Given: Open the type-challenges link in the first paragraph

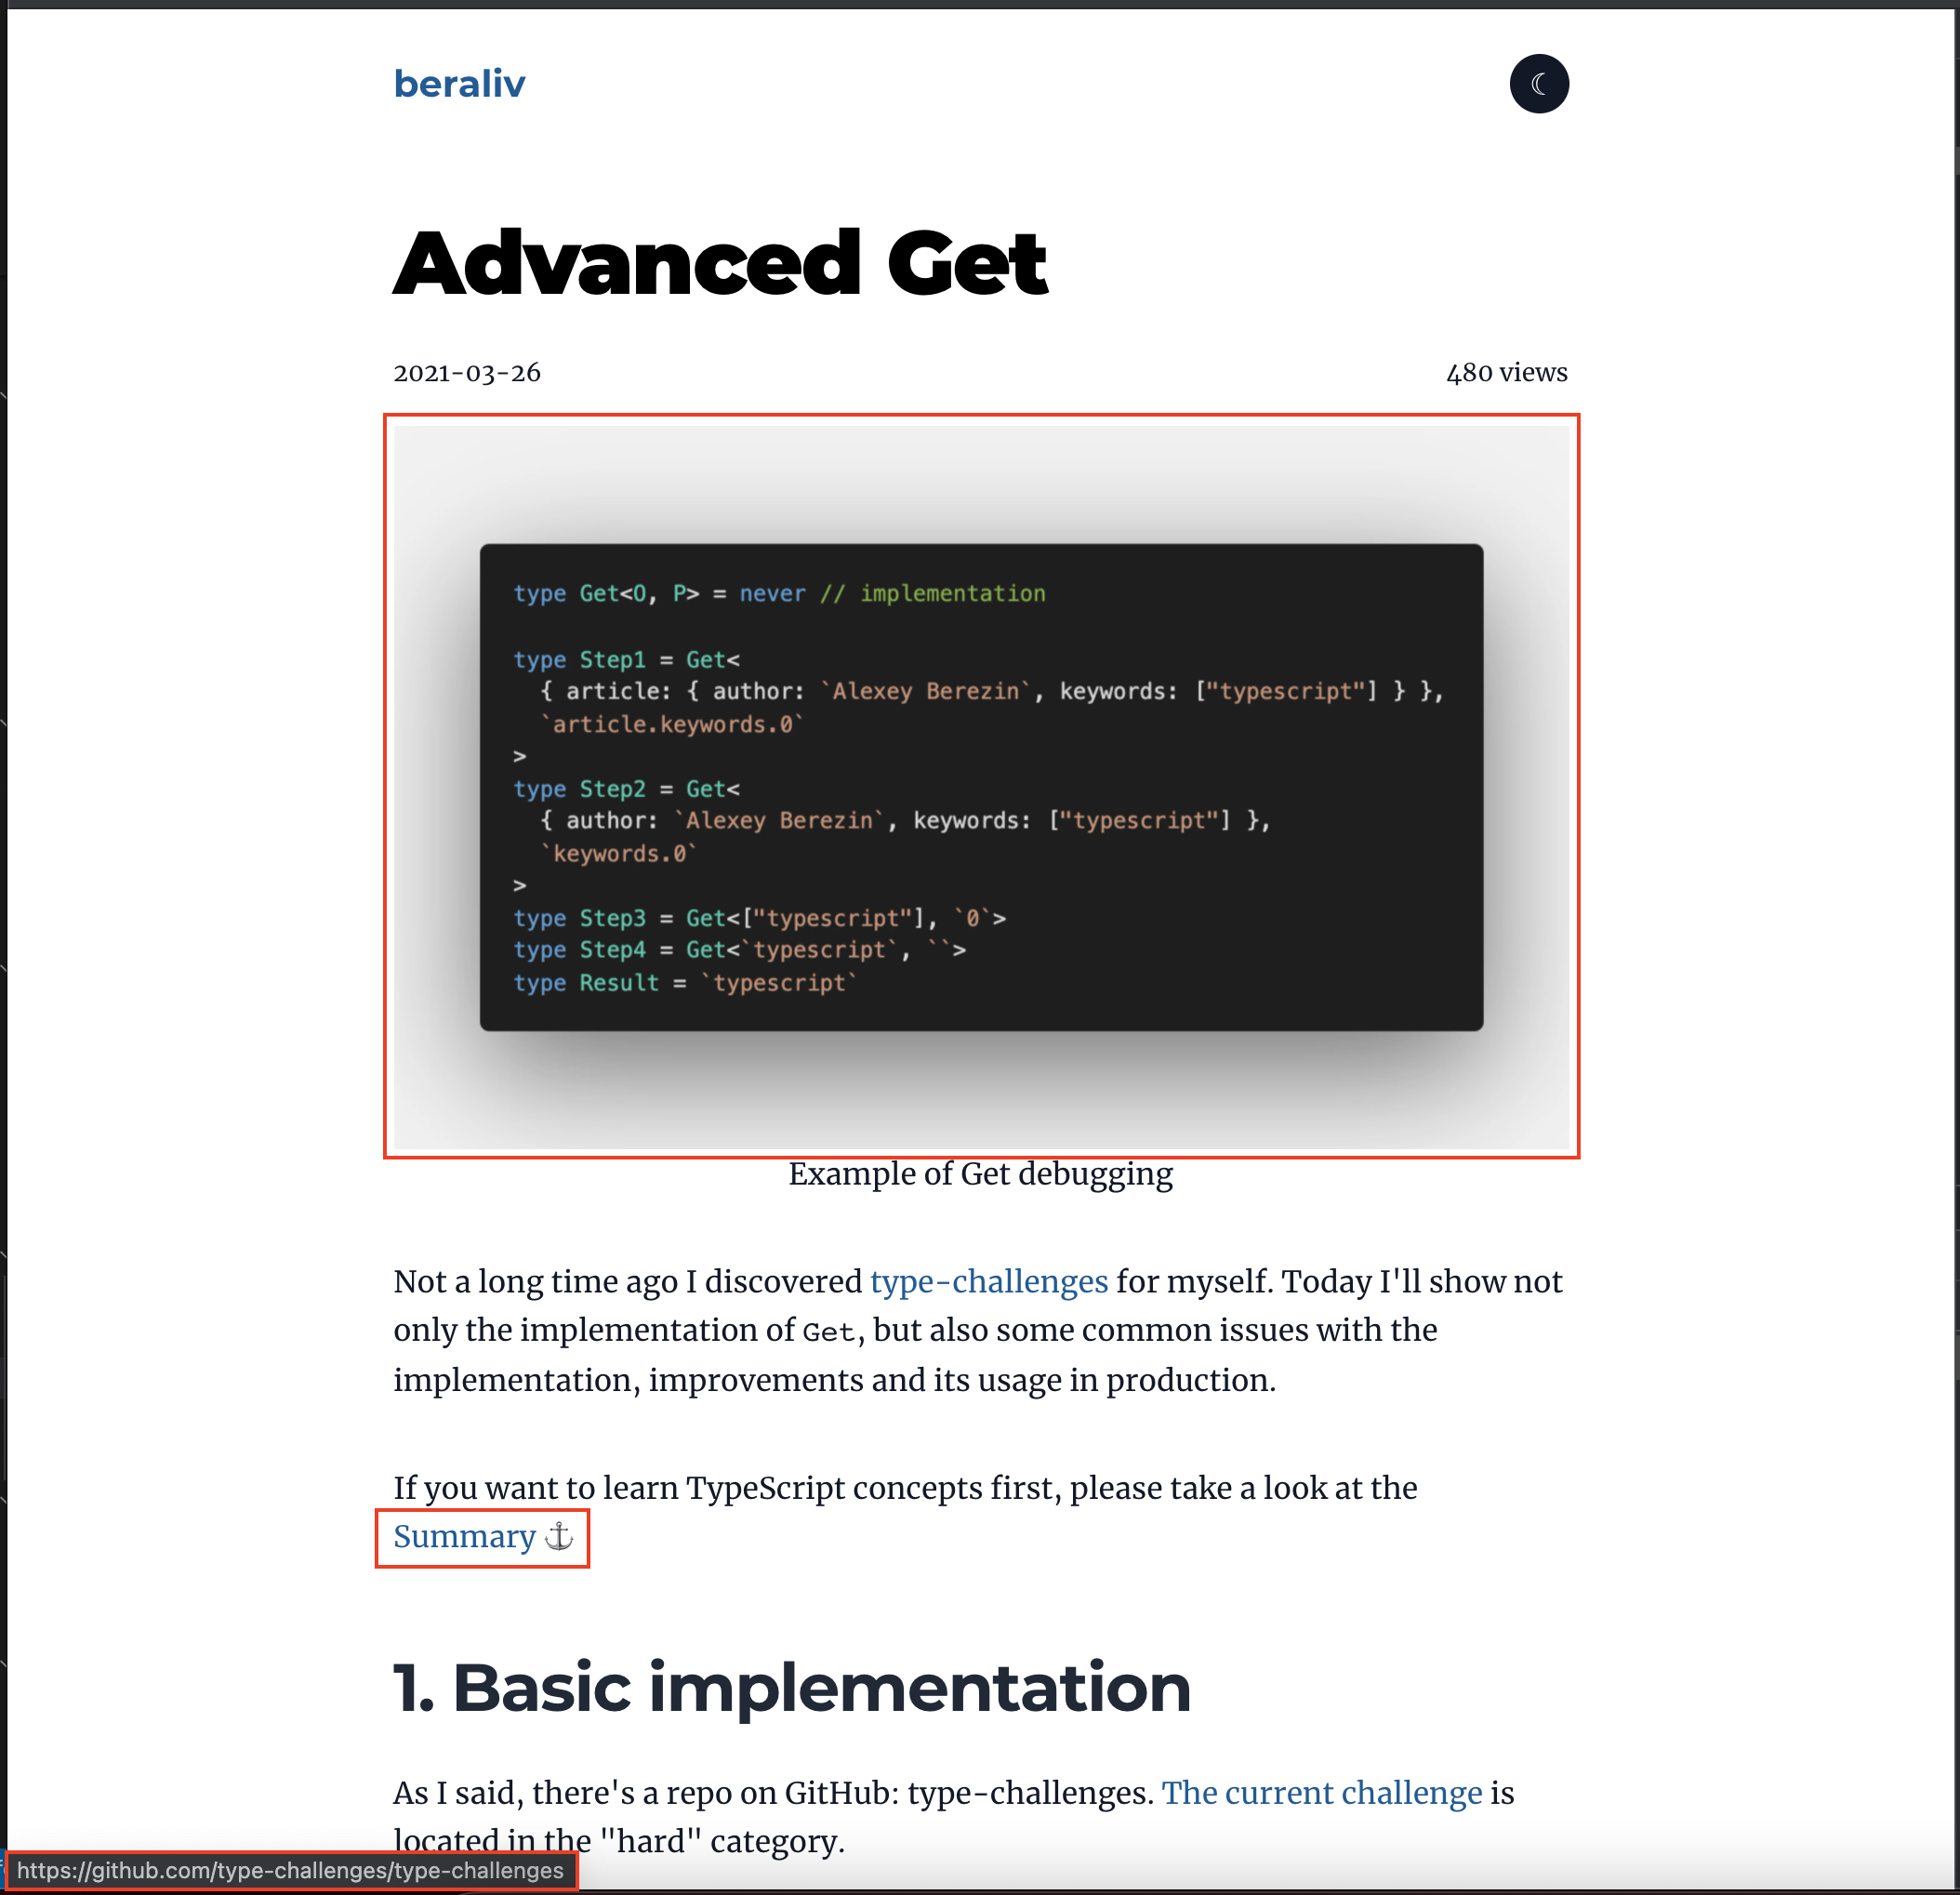Looking at the screenshot, I should [x=988, y=1281].
